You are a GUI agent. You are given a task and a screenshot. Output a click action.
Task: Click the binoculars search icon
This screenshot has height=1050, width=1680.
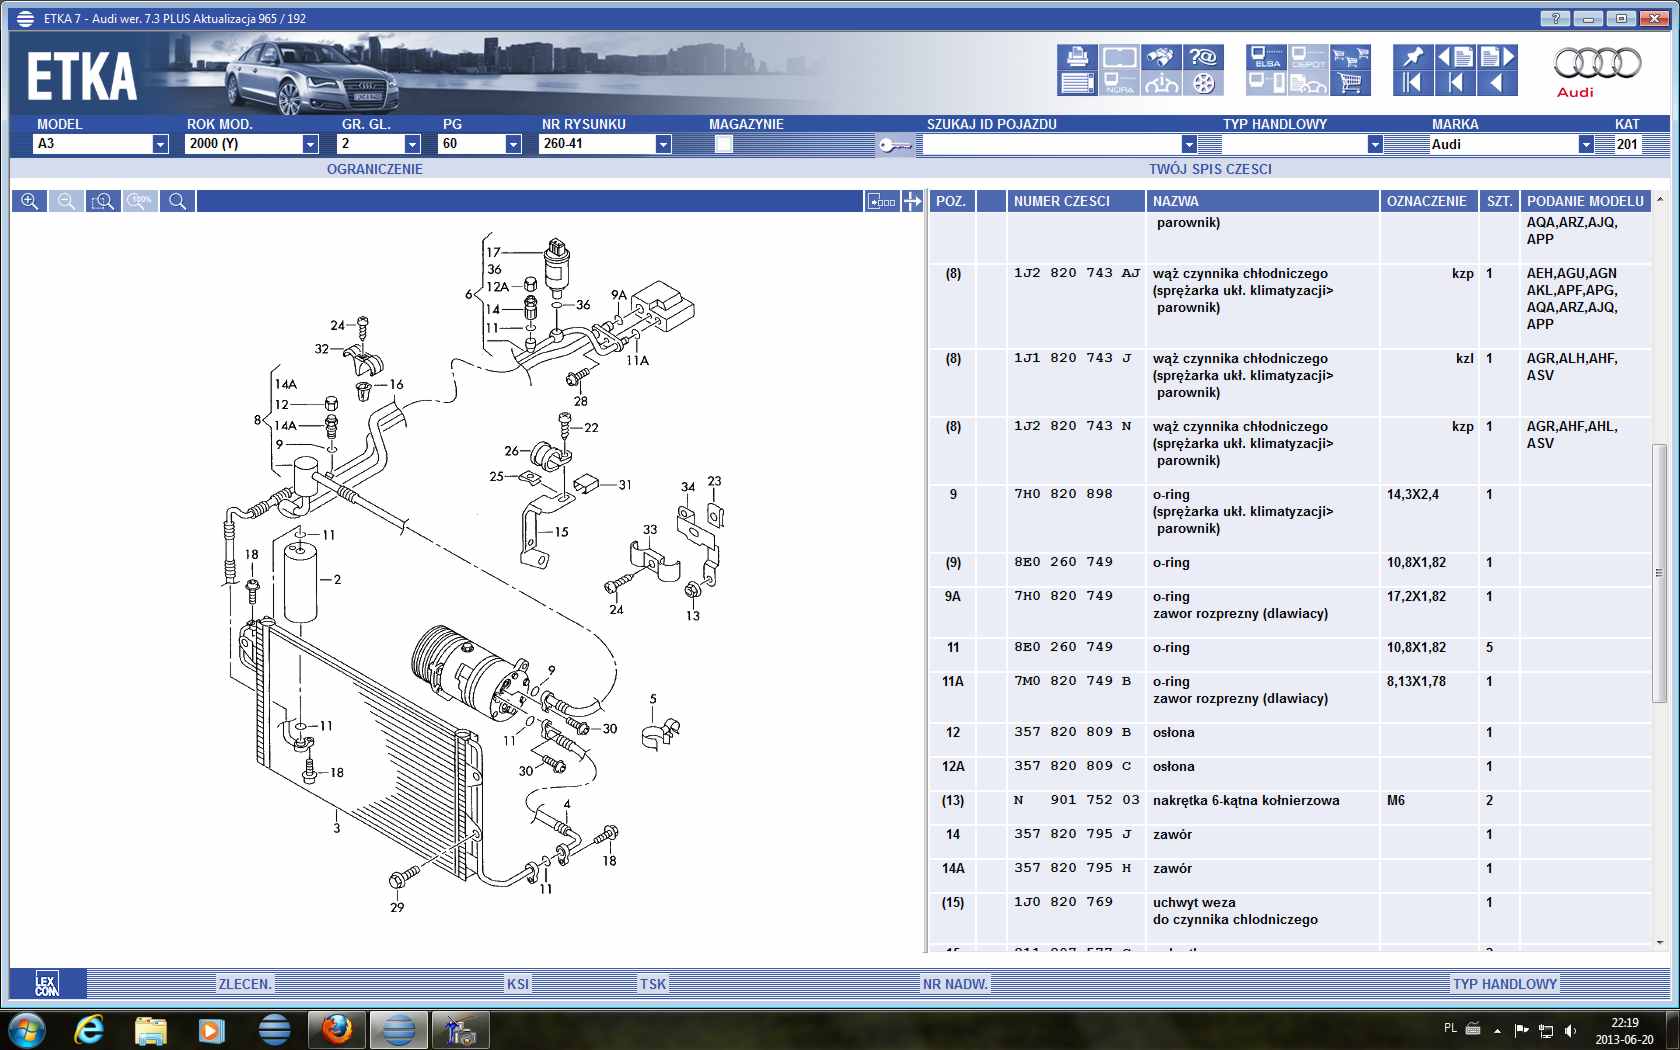click(x=1161, y=57)
